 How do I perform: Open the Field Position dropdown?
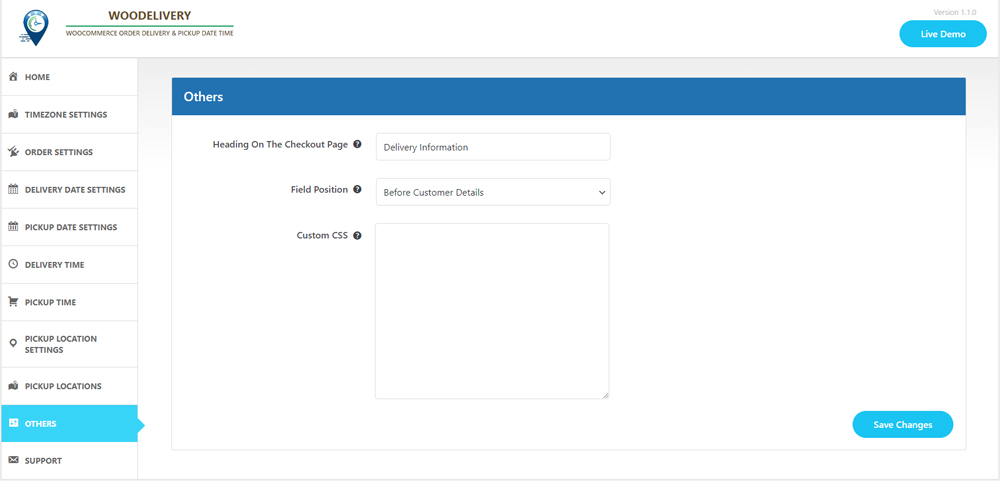(x=492, y=192)
